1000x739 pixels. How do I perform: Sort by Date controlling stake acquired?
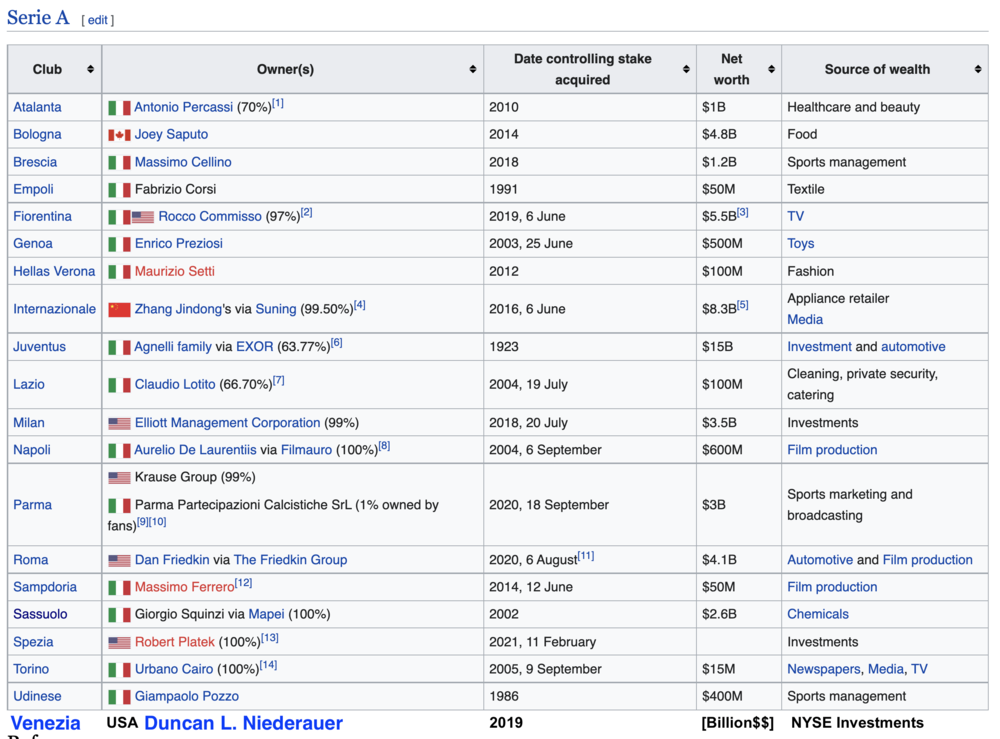click(x=686, y=70)
